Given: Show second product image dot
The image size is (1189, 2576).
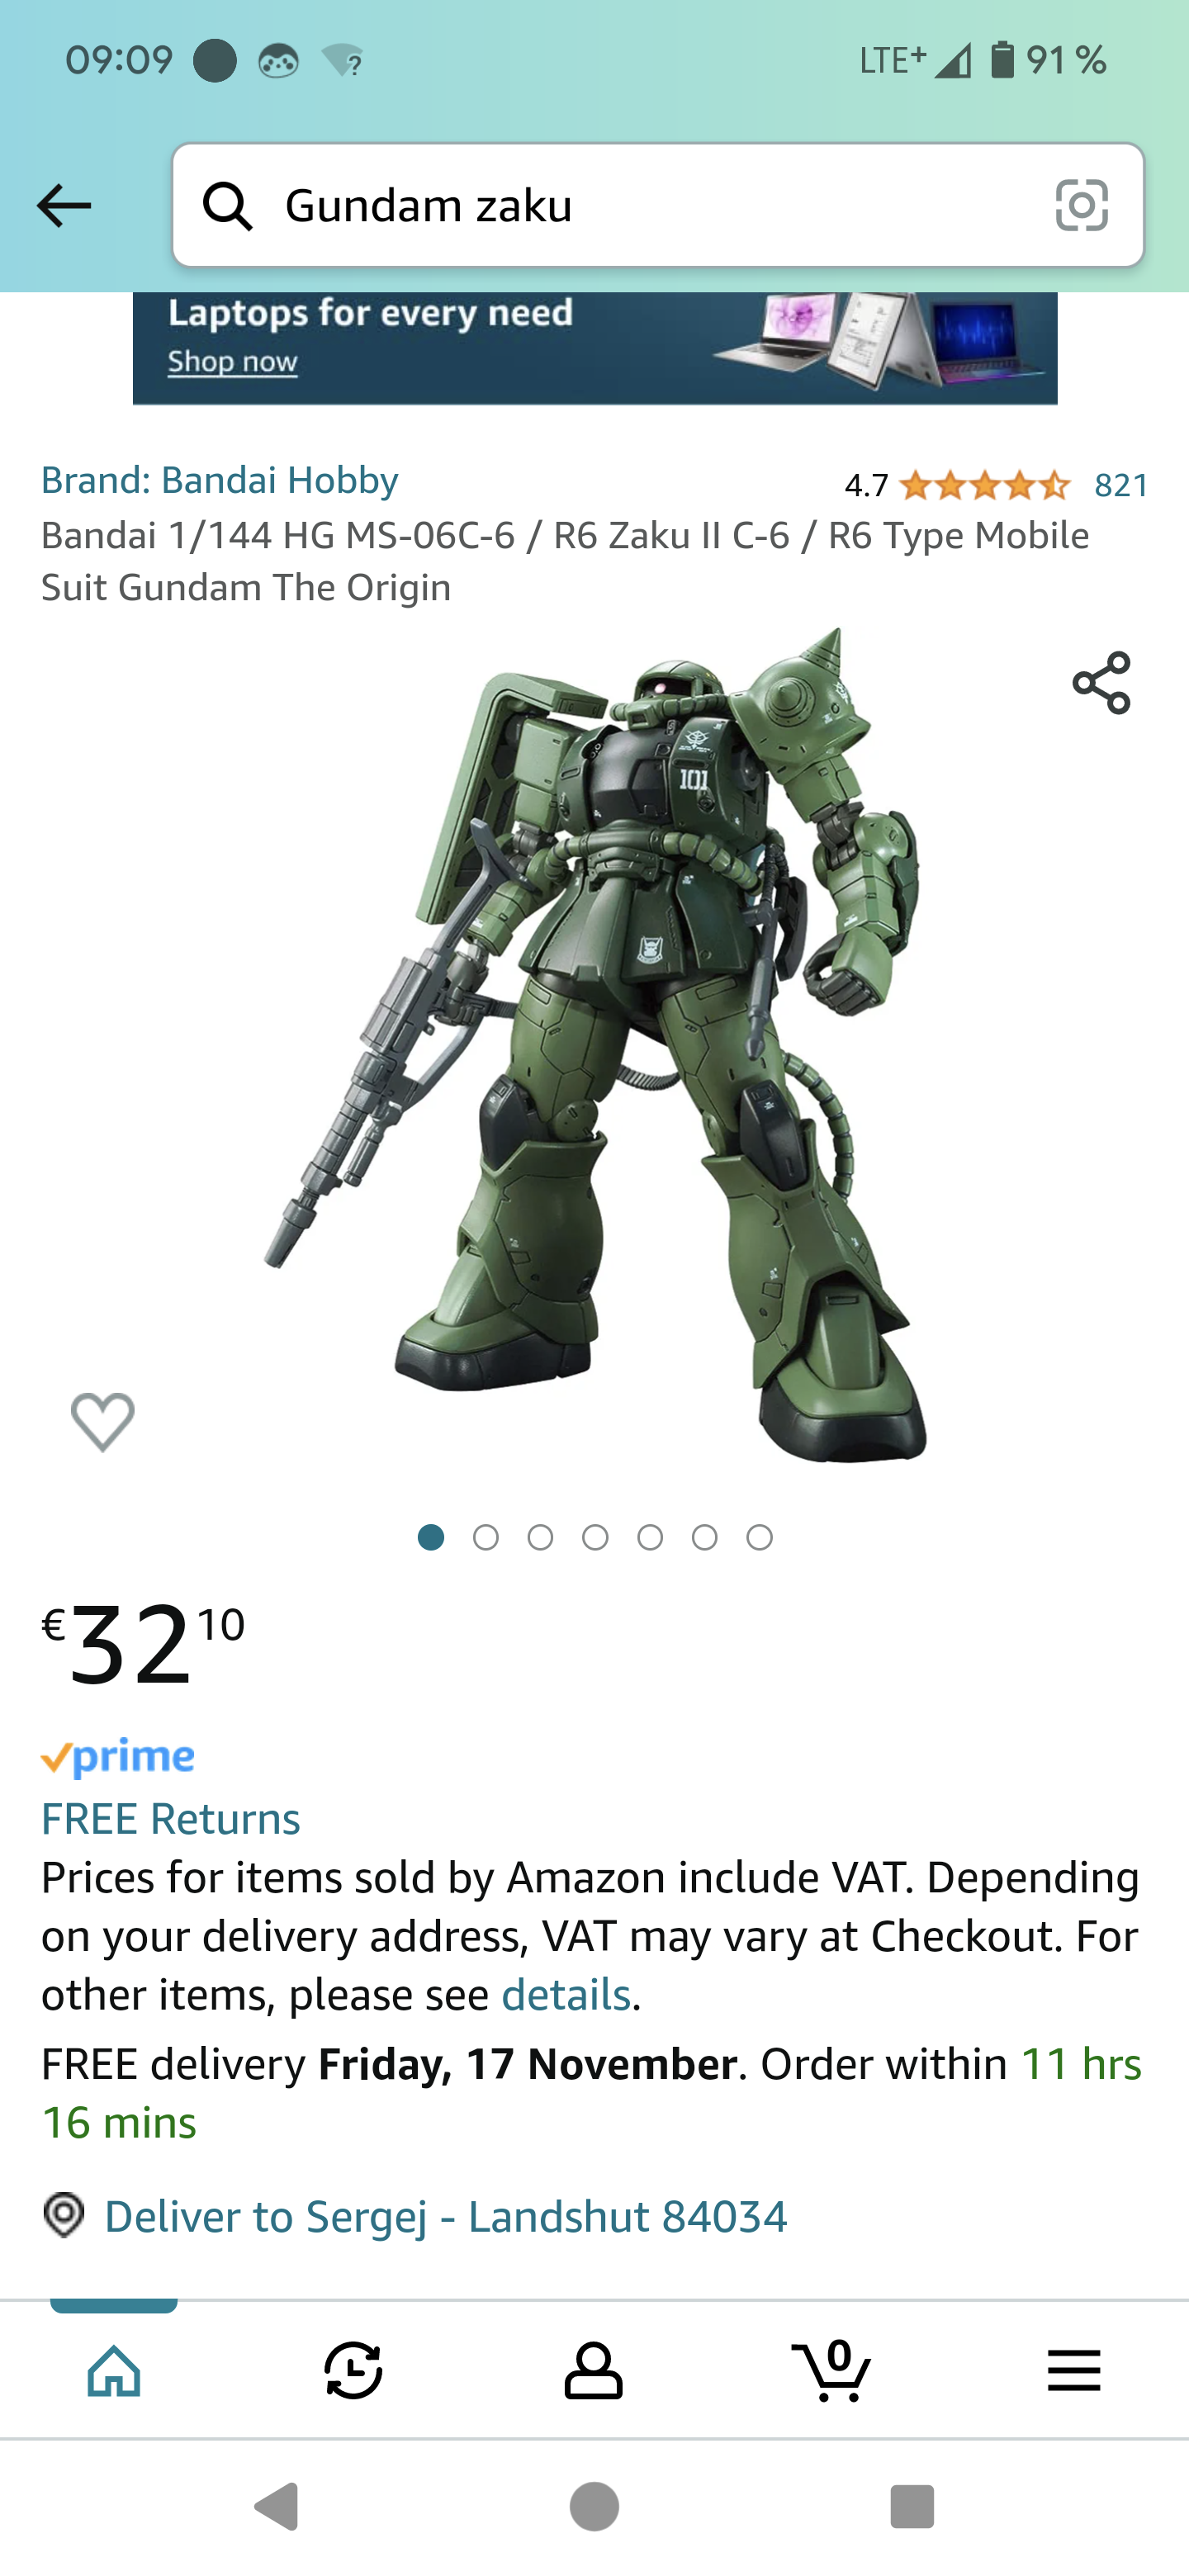Looking at the screenshot, I should [x=486, y=1537].
